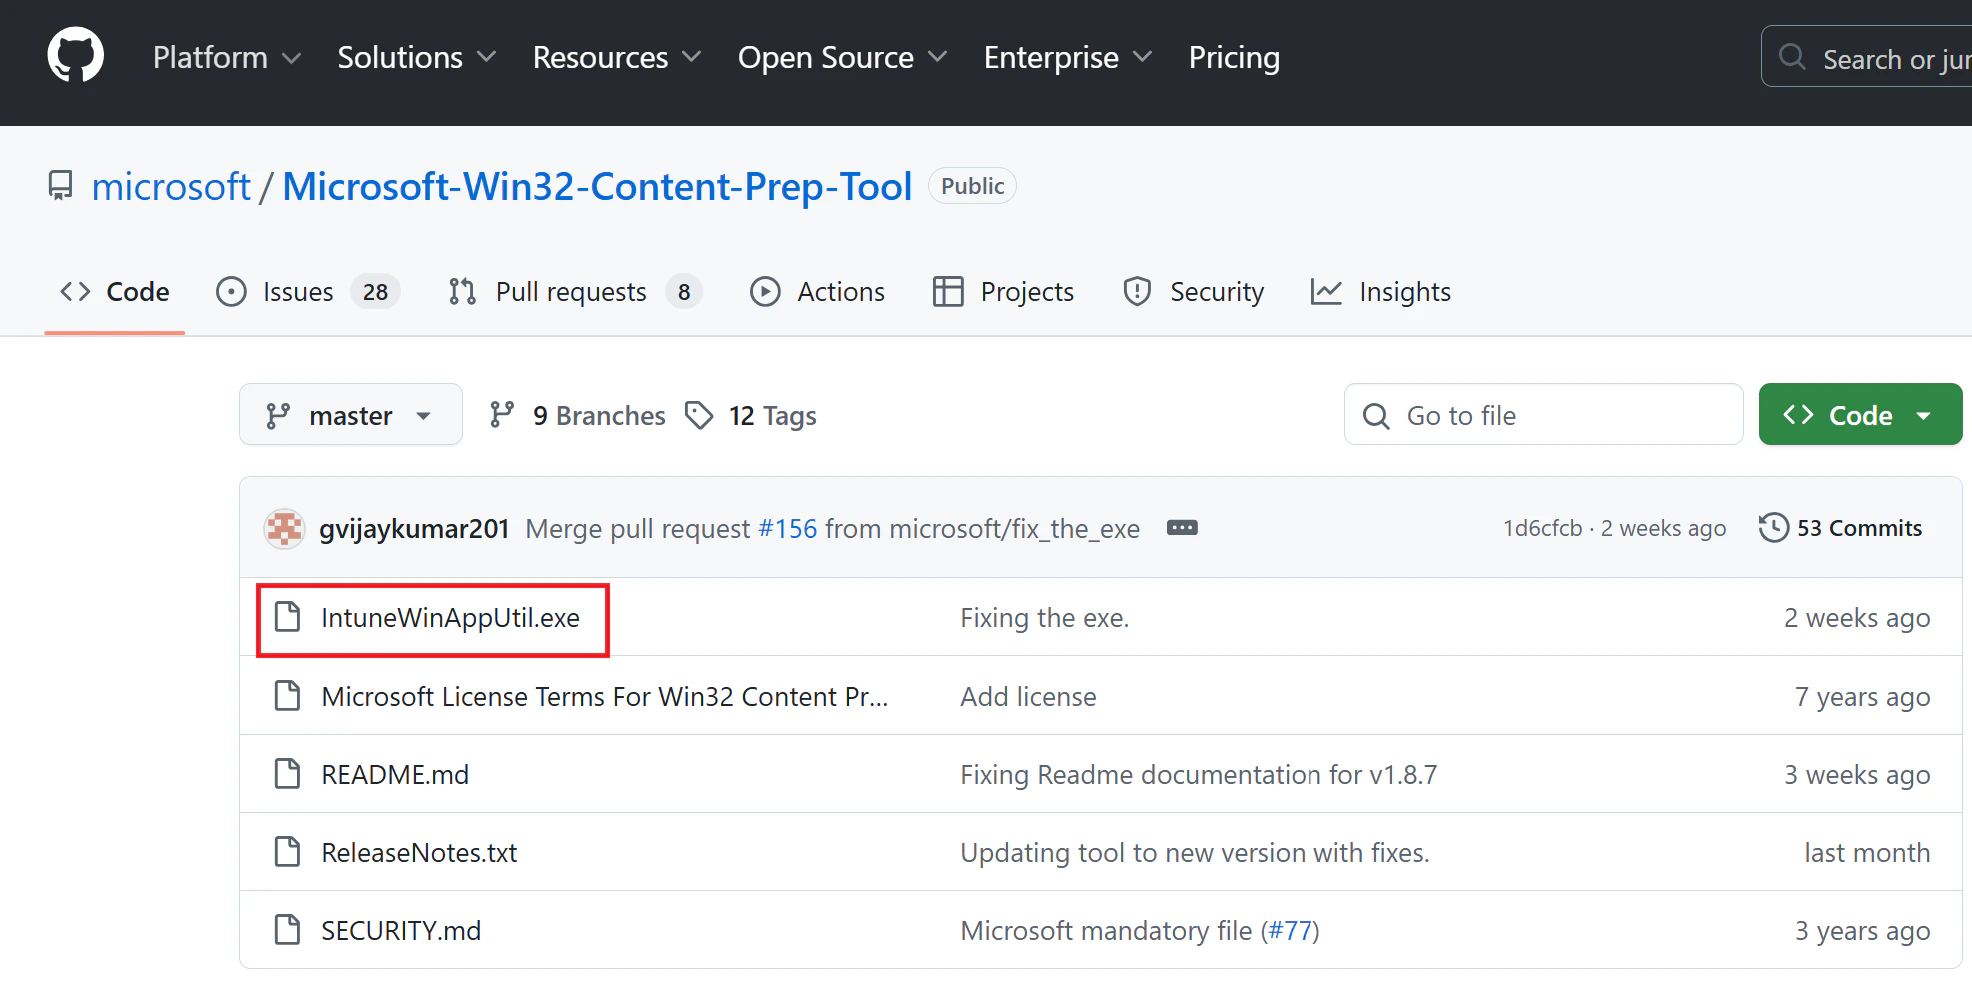Screen dimensions: 1972x981
Task: Click the search magnifier icon in header
Action: (1792, 57)
